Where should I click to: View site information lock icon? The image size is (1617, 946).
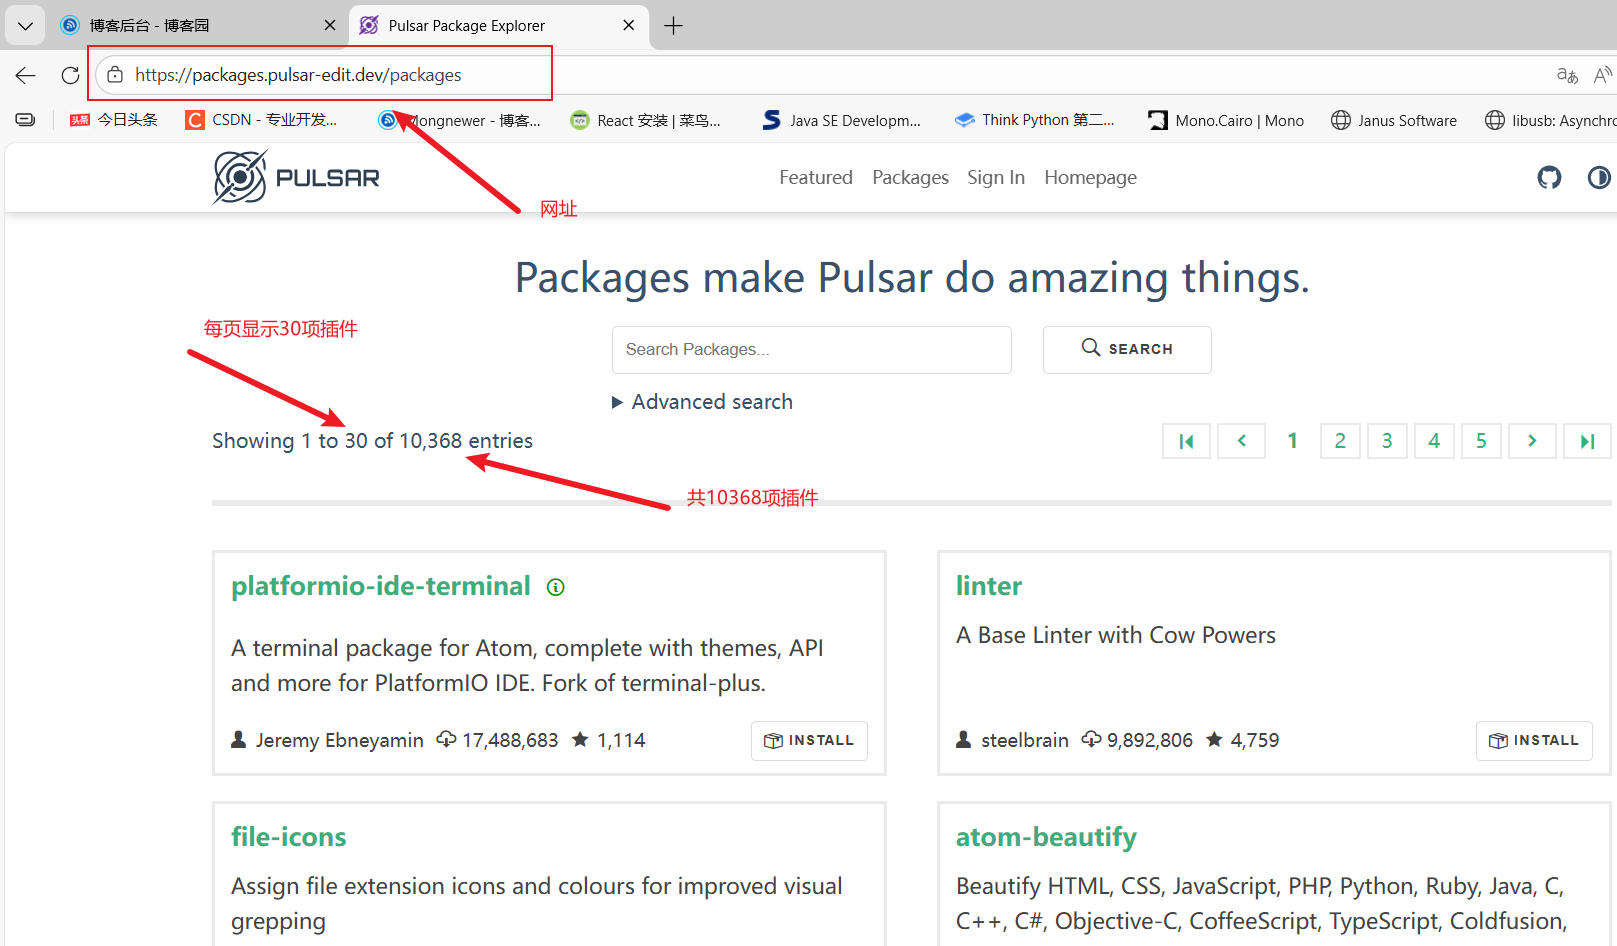click(x=115, y=75)
